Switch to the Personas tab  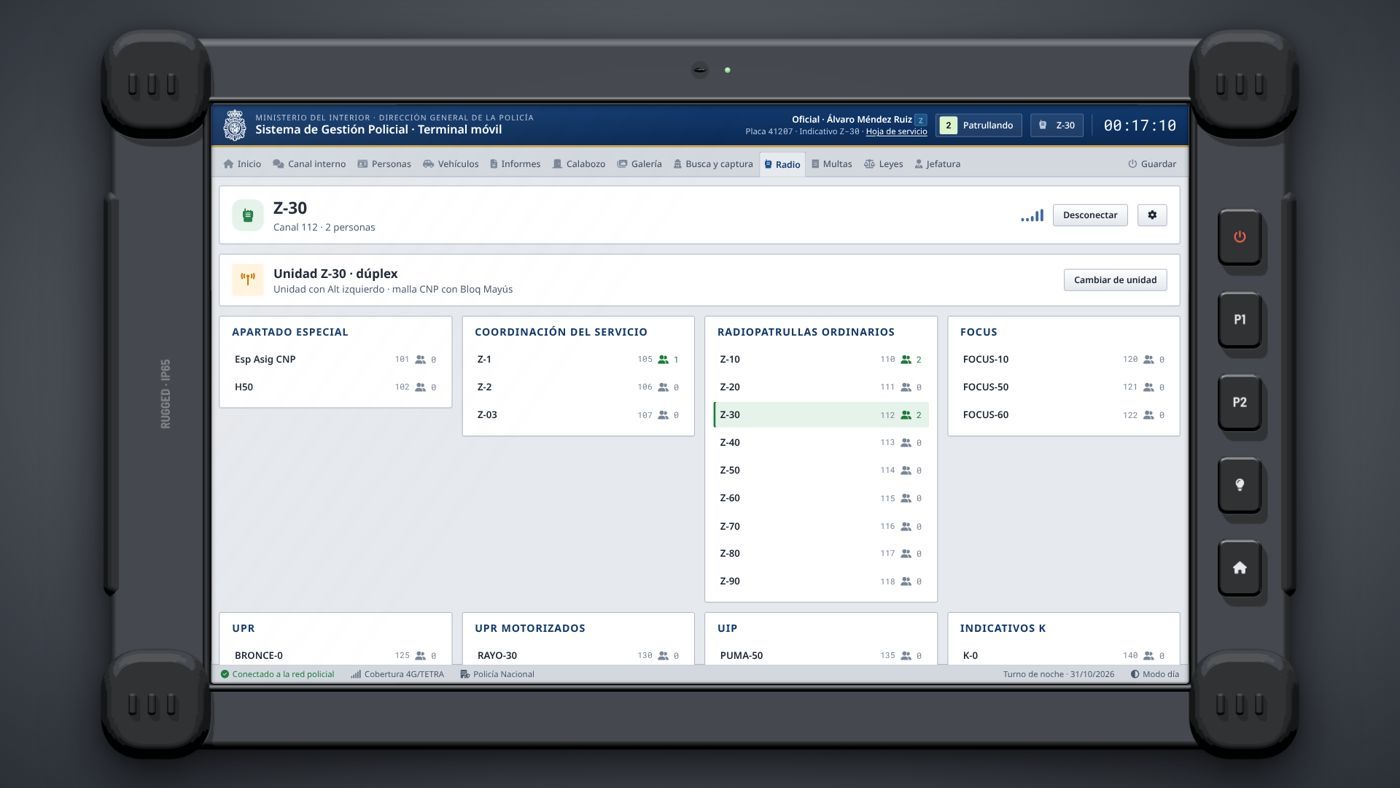coord(384,164)
